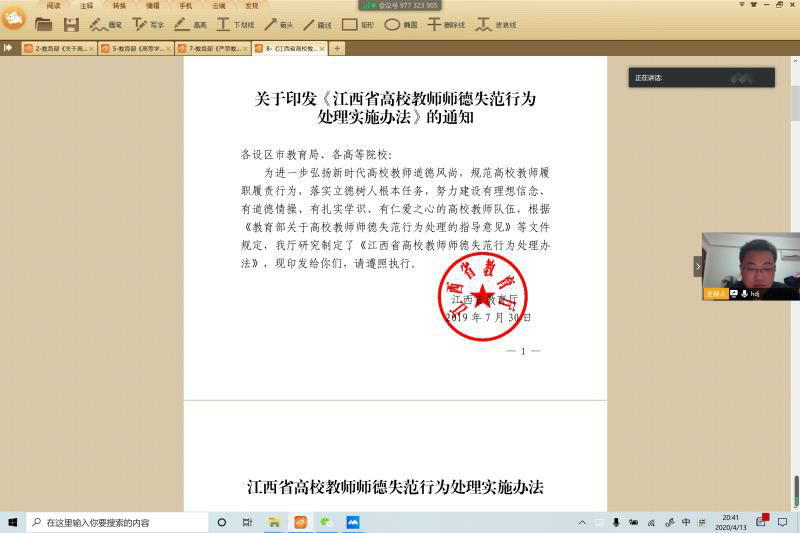Viewport: 800px width, 533px height.
Task: Select the 椭圆 ellipse tool
Action: [x=400, y=24]
